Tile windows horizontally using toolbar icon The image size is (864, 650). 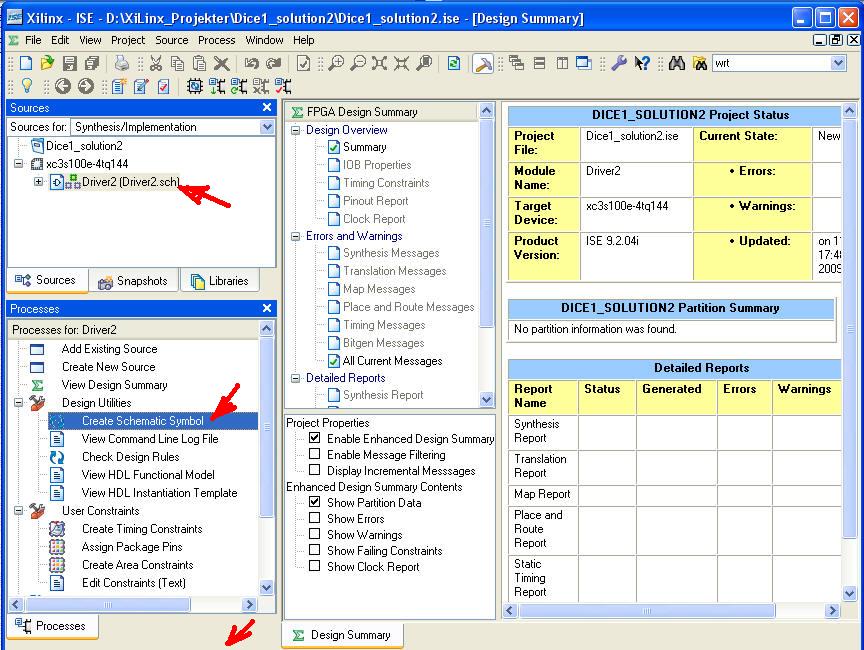539,63
